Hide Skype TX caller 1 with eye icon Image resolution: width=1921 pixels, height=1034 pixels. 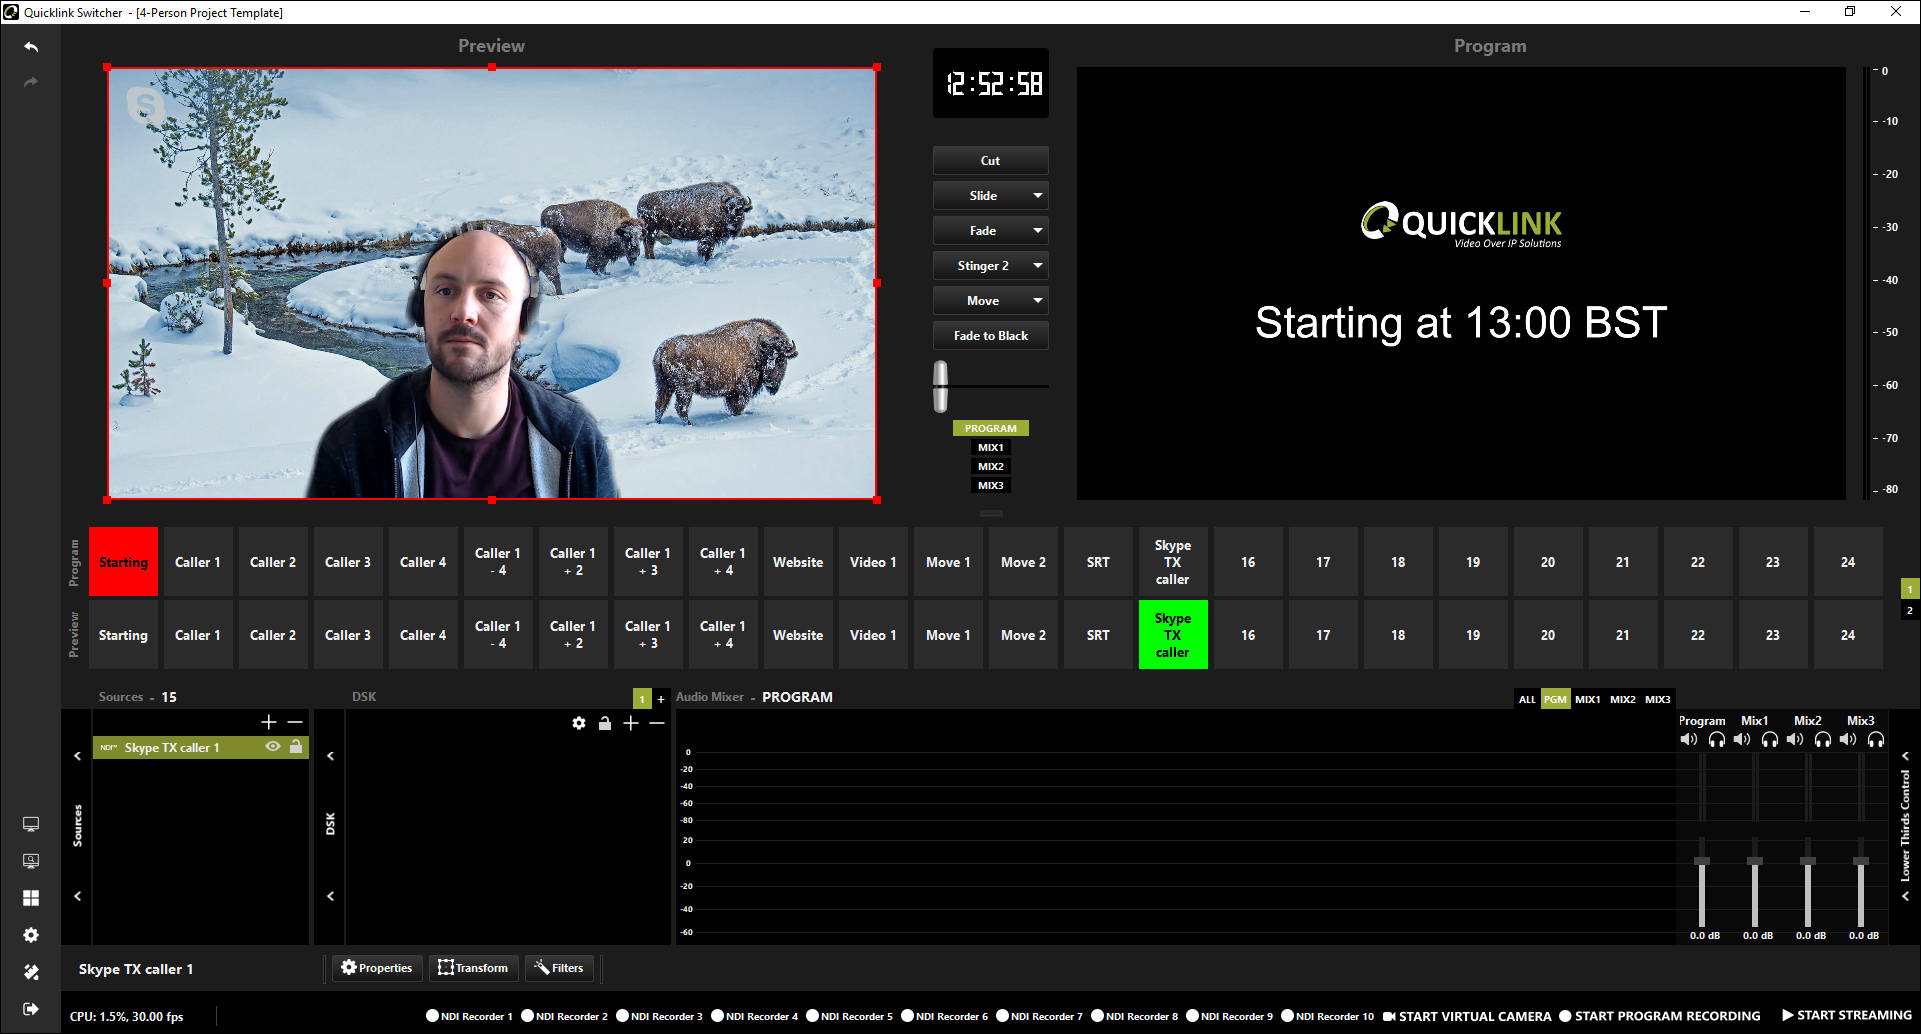coord(273,747)
